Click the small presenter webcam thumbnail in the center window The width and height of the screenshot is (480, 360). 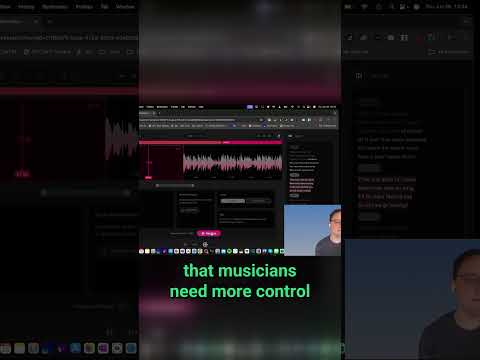point(312,230)
